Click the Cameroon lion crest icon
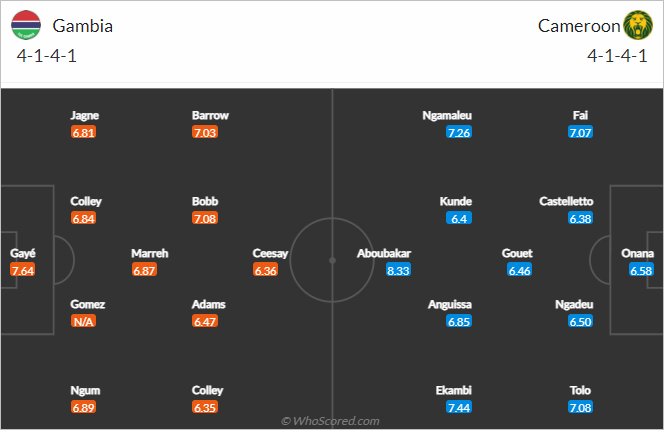This screenshot has width=664, height=430. [x=638, y=25]
